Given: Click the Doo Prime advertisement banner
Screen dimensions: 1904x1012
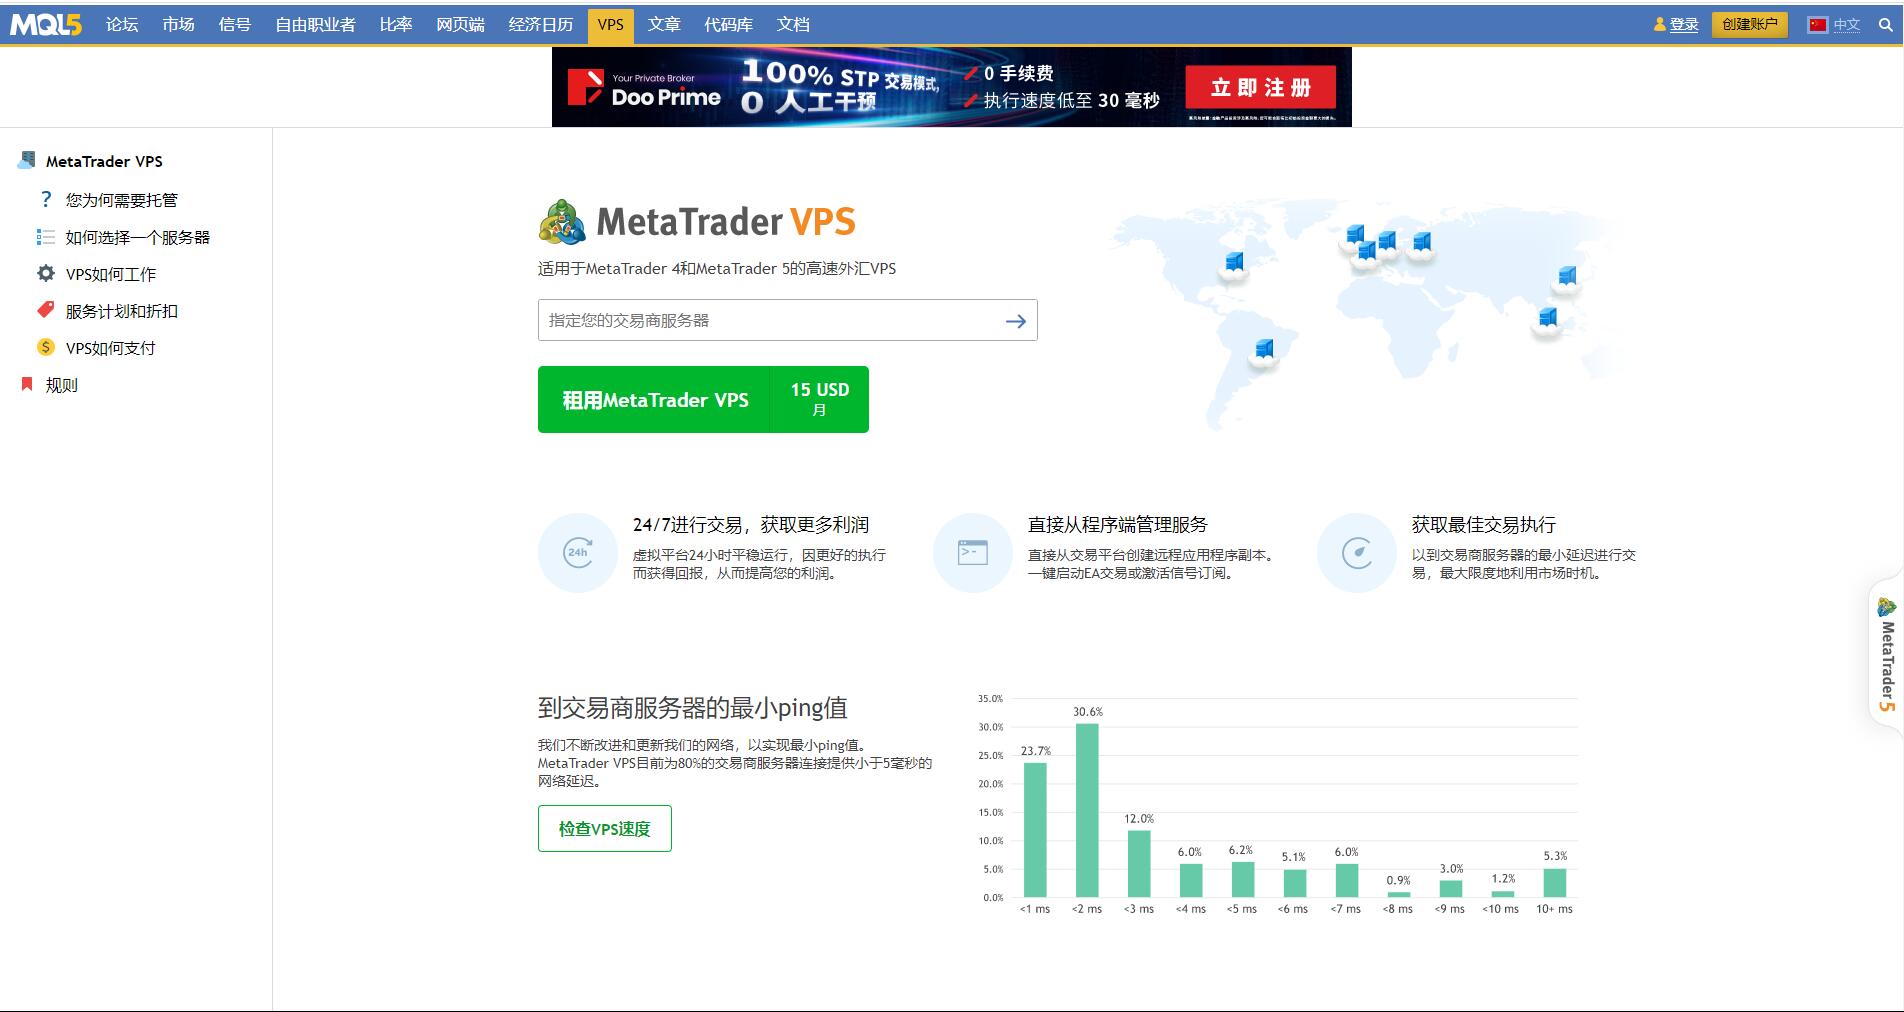Looking at the screenshot, I should (x=952, y=87).
